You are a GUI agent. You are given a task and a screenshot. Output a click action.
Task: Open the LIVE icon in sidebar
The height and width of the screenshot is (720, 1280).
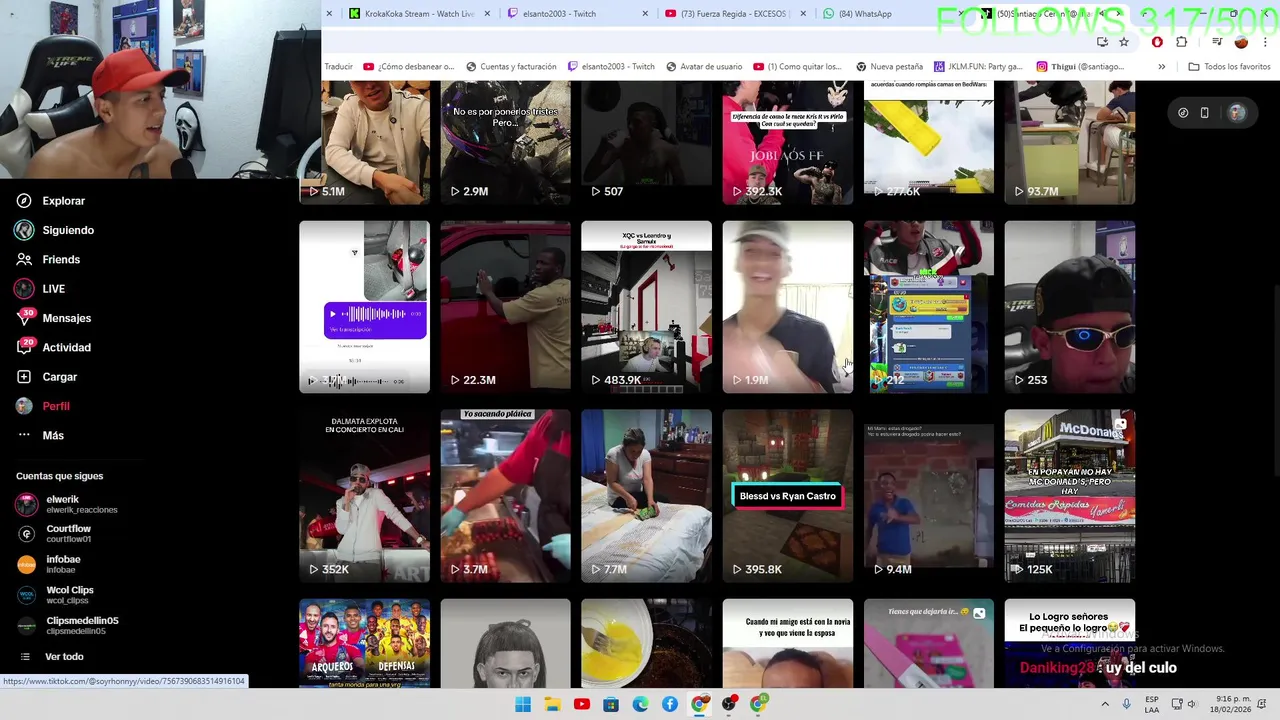click(24, 289)
